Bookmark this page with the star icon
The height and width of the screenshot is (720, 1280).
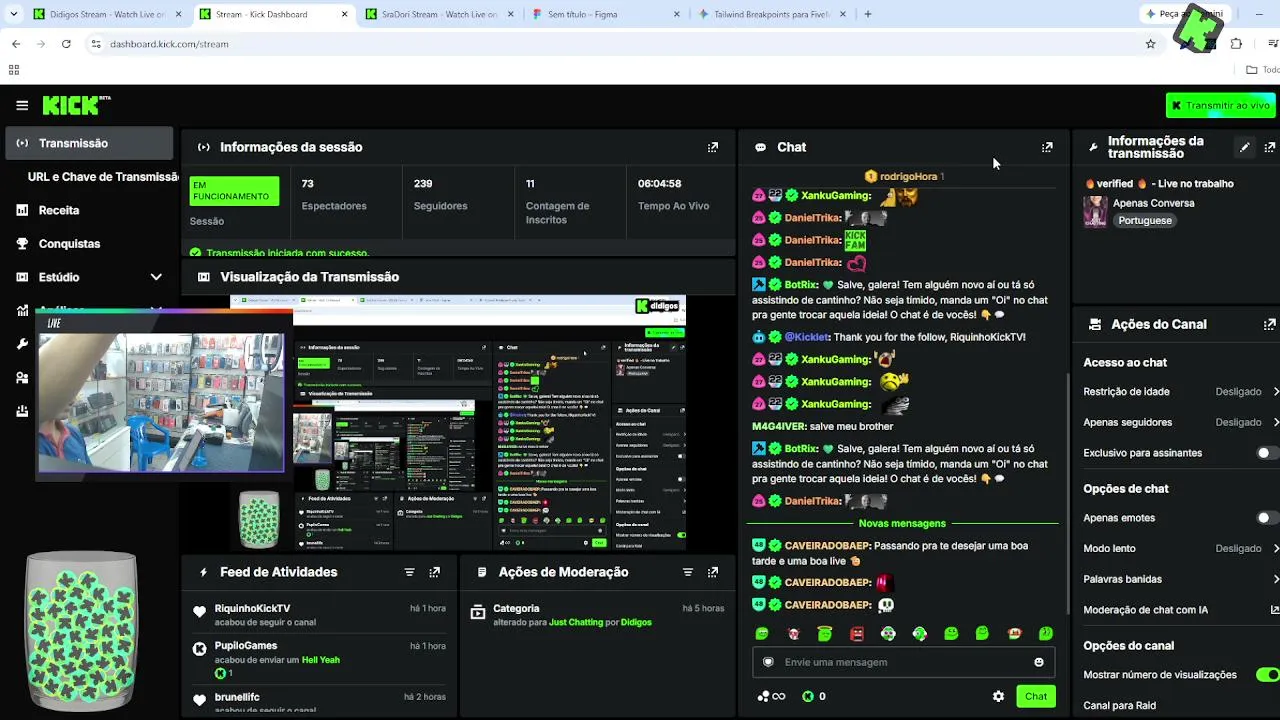1150,44
